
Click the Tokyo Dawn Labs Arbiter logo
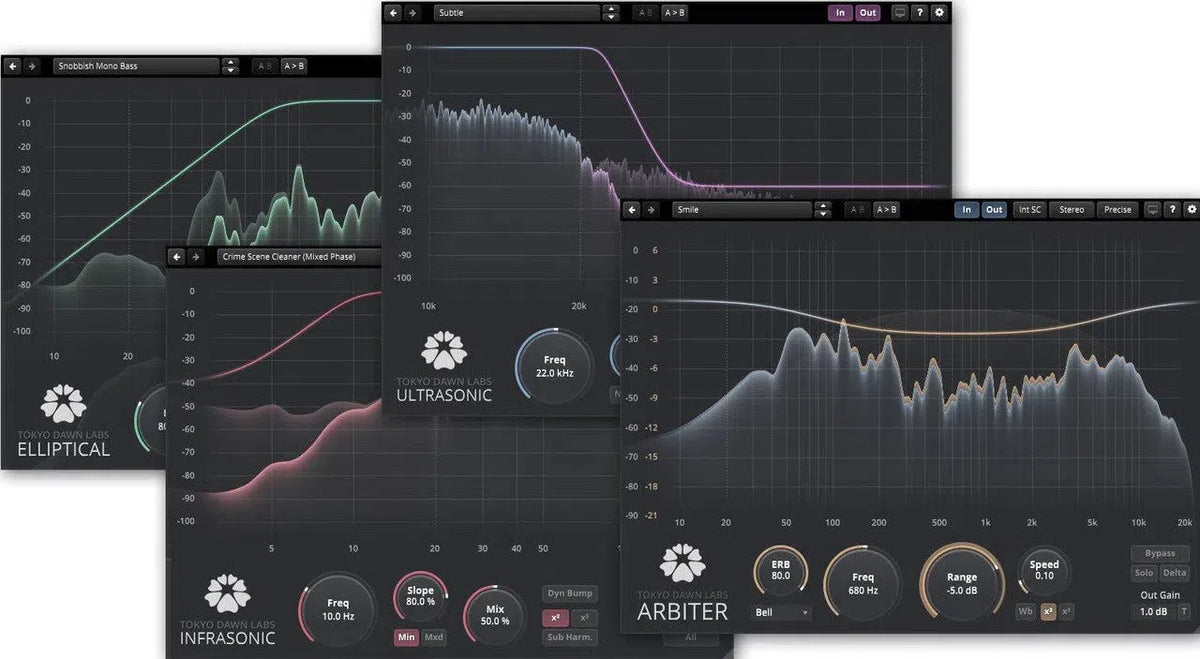click(x=682, y=564)
